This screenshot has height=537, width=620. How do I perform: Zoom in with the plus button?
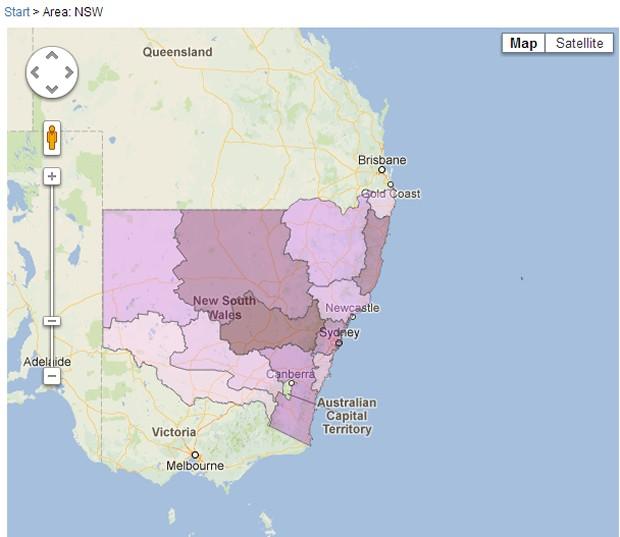(x=52, y=176)
